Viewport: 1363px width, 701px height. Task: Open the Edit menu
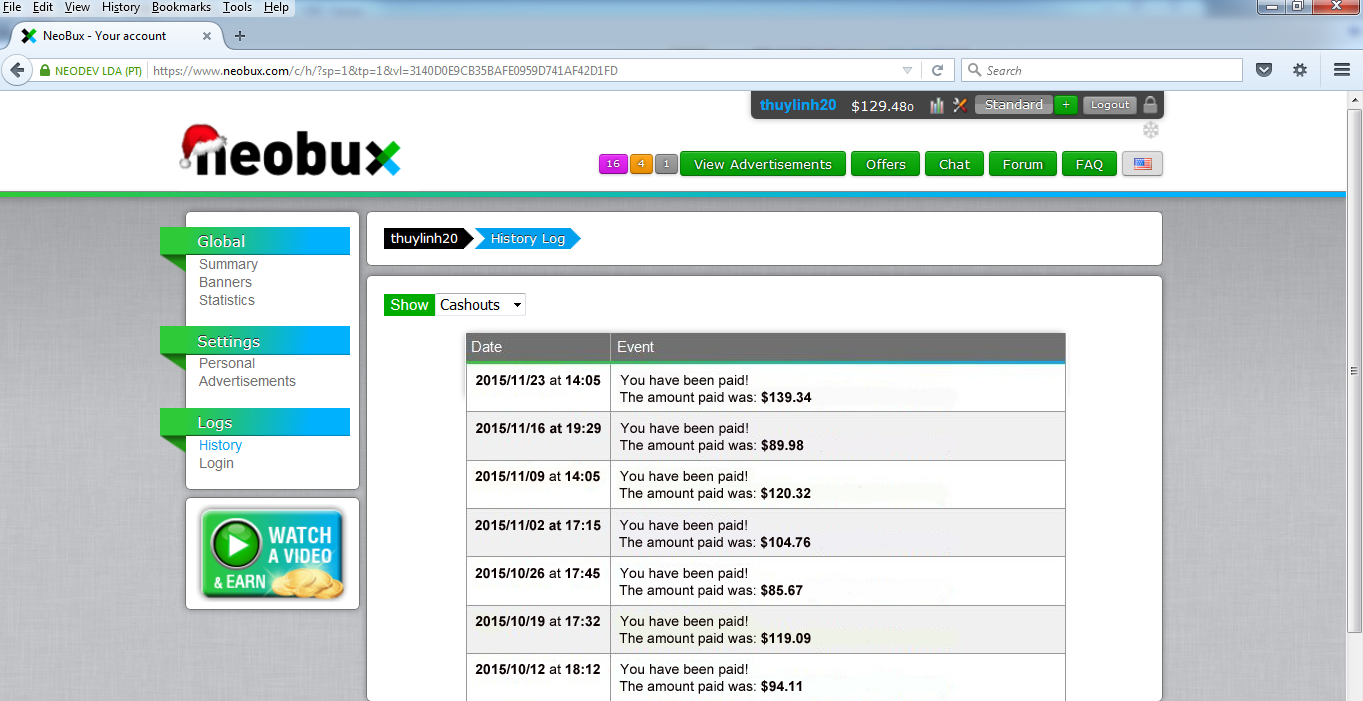tap(43, 7)
